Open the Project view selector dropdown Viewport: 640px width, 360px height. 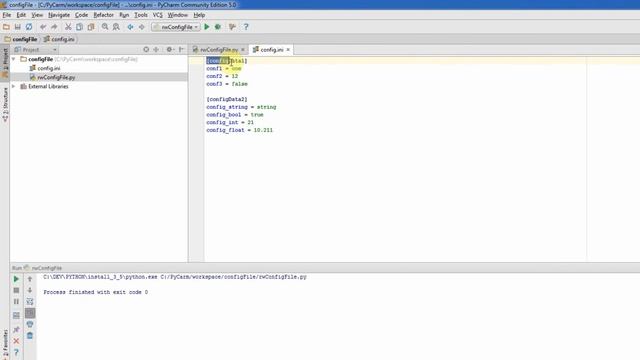(36, 50)
